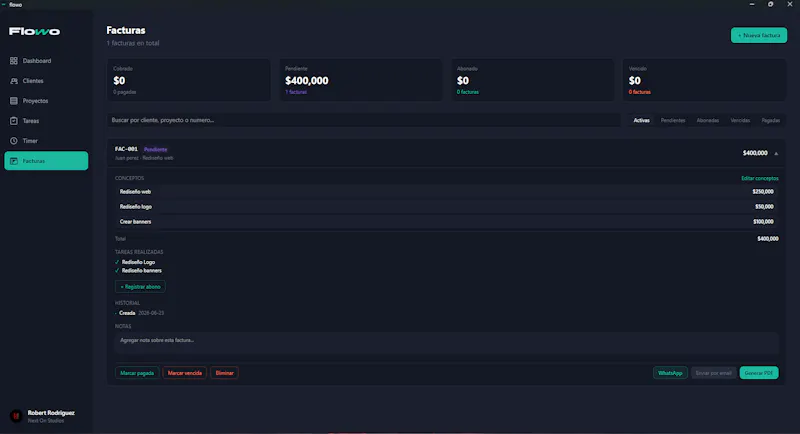Select the Rediseño web concept row
This screenshot has height=434, width=800.
point(446,192)
